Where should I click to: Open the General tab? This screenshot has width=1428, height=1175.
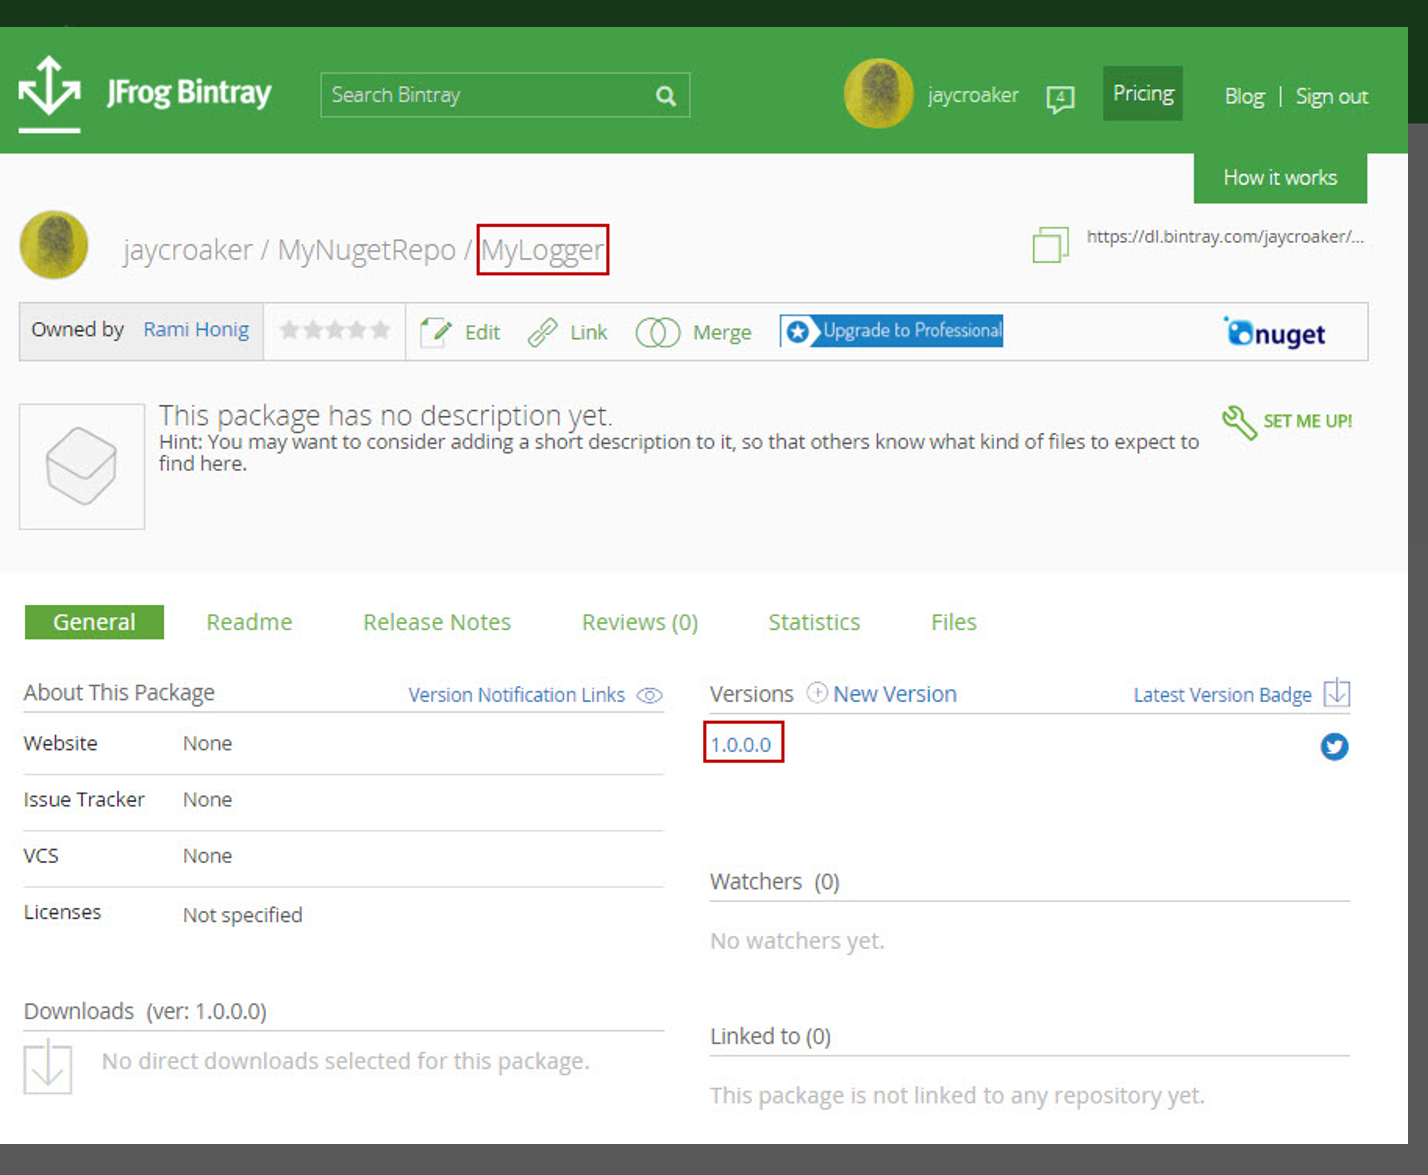pos(94,622)
